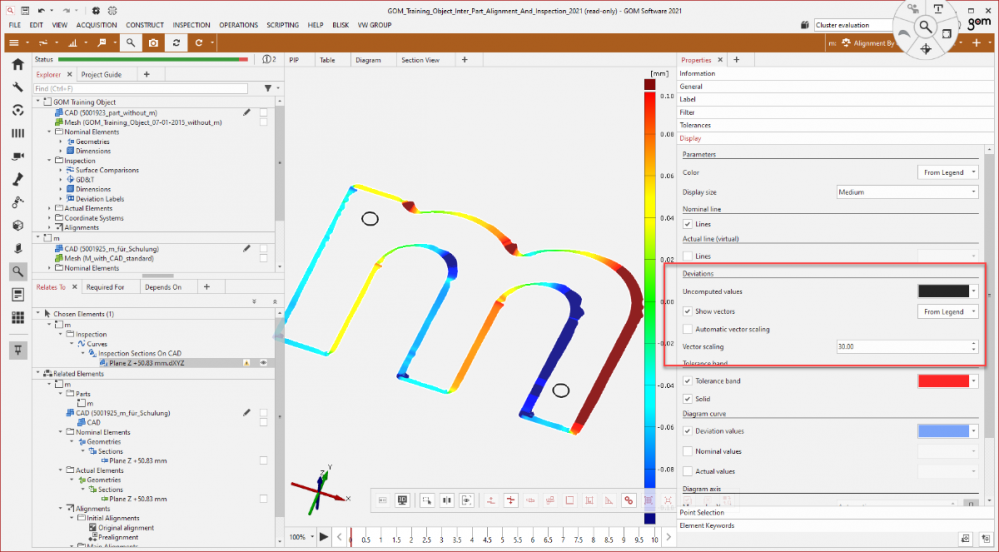Switch to the Section View tab

pos(420,60)
